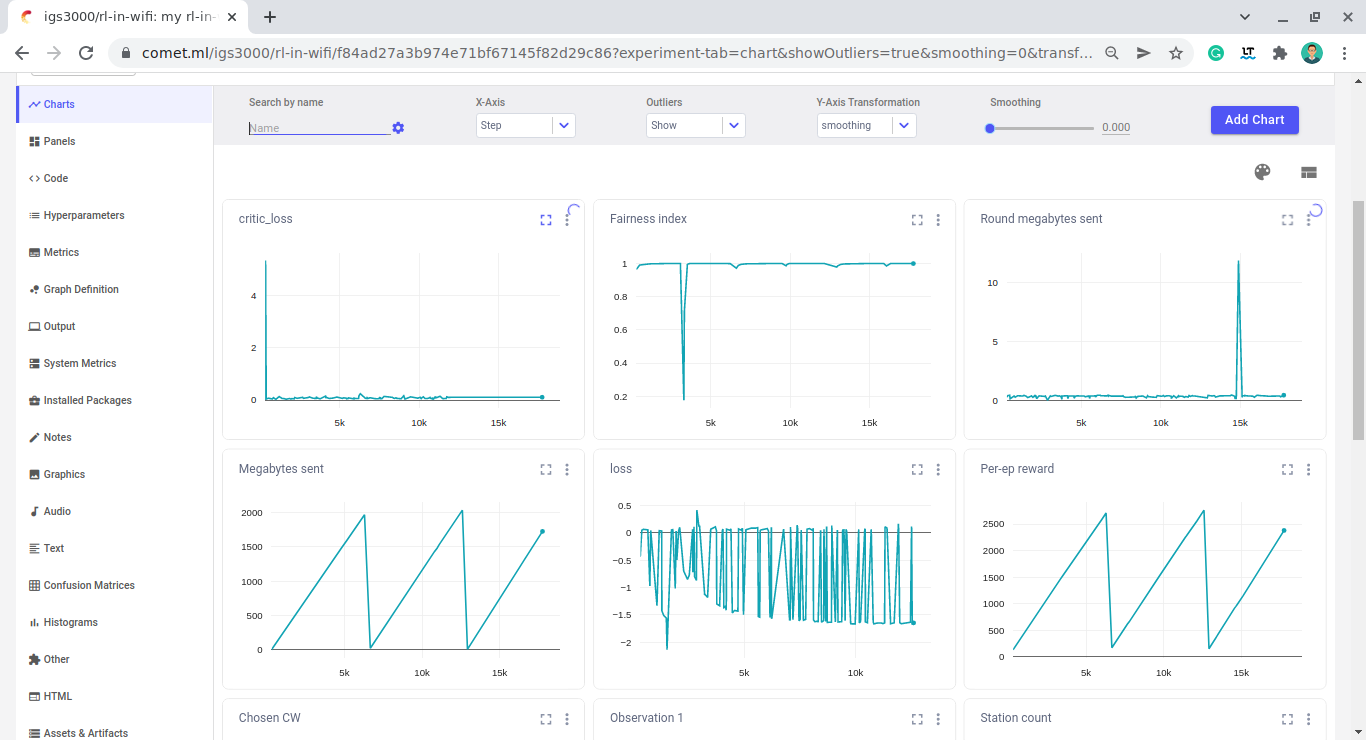The image size is (1366, 740).
Task: Click the page vertical scrollbar
Action: 1358,320
